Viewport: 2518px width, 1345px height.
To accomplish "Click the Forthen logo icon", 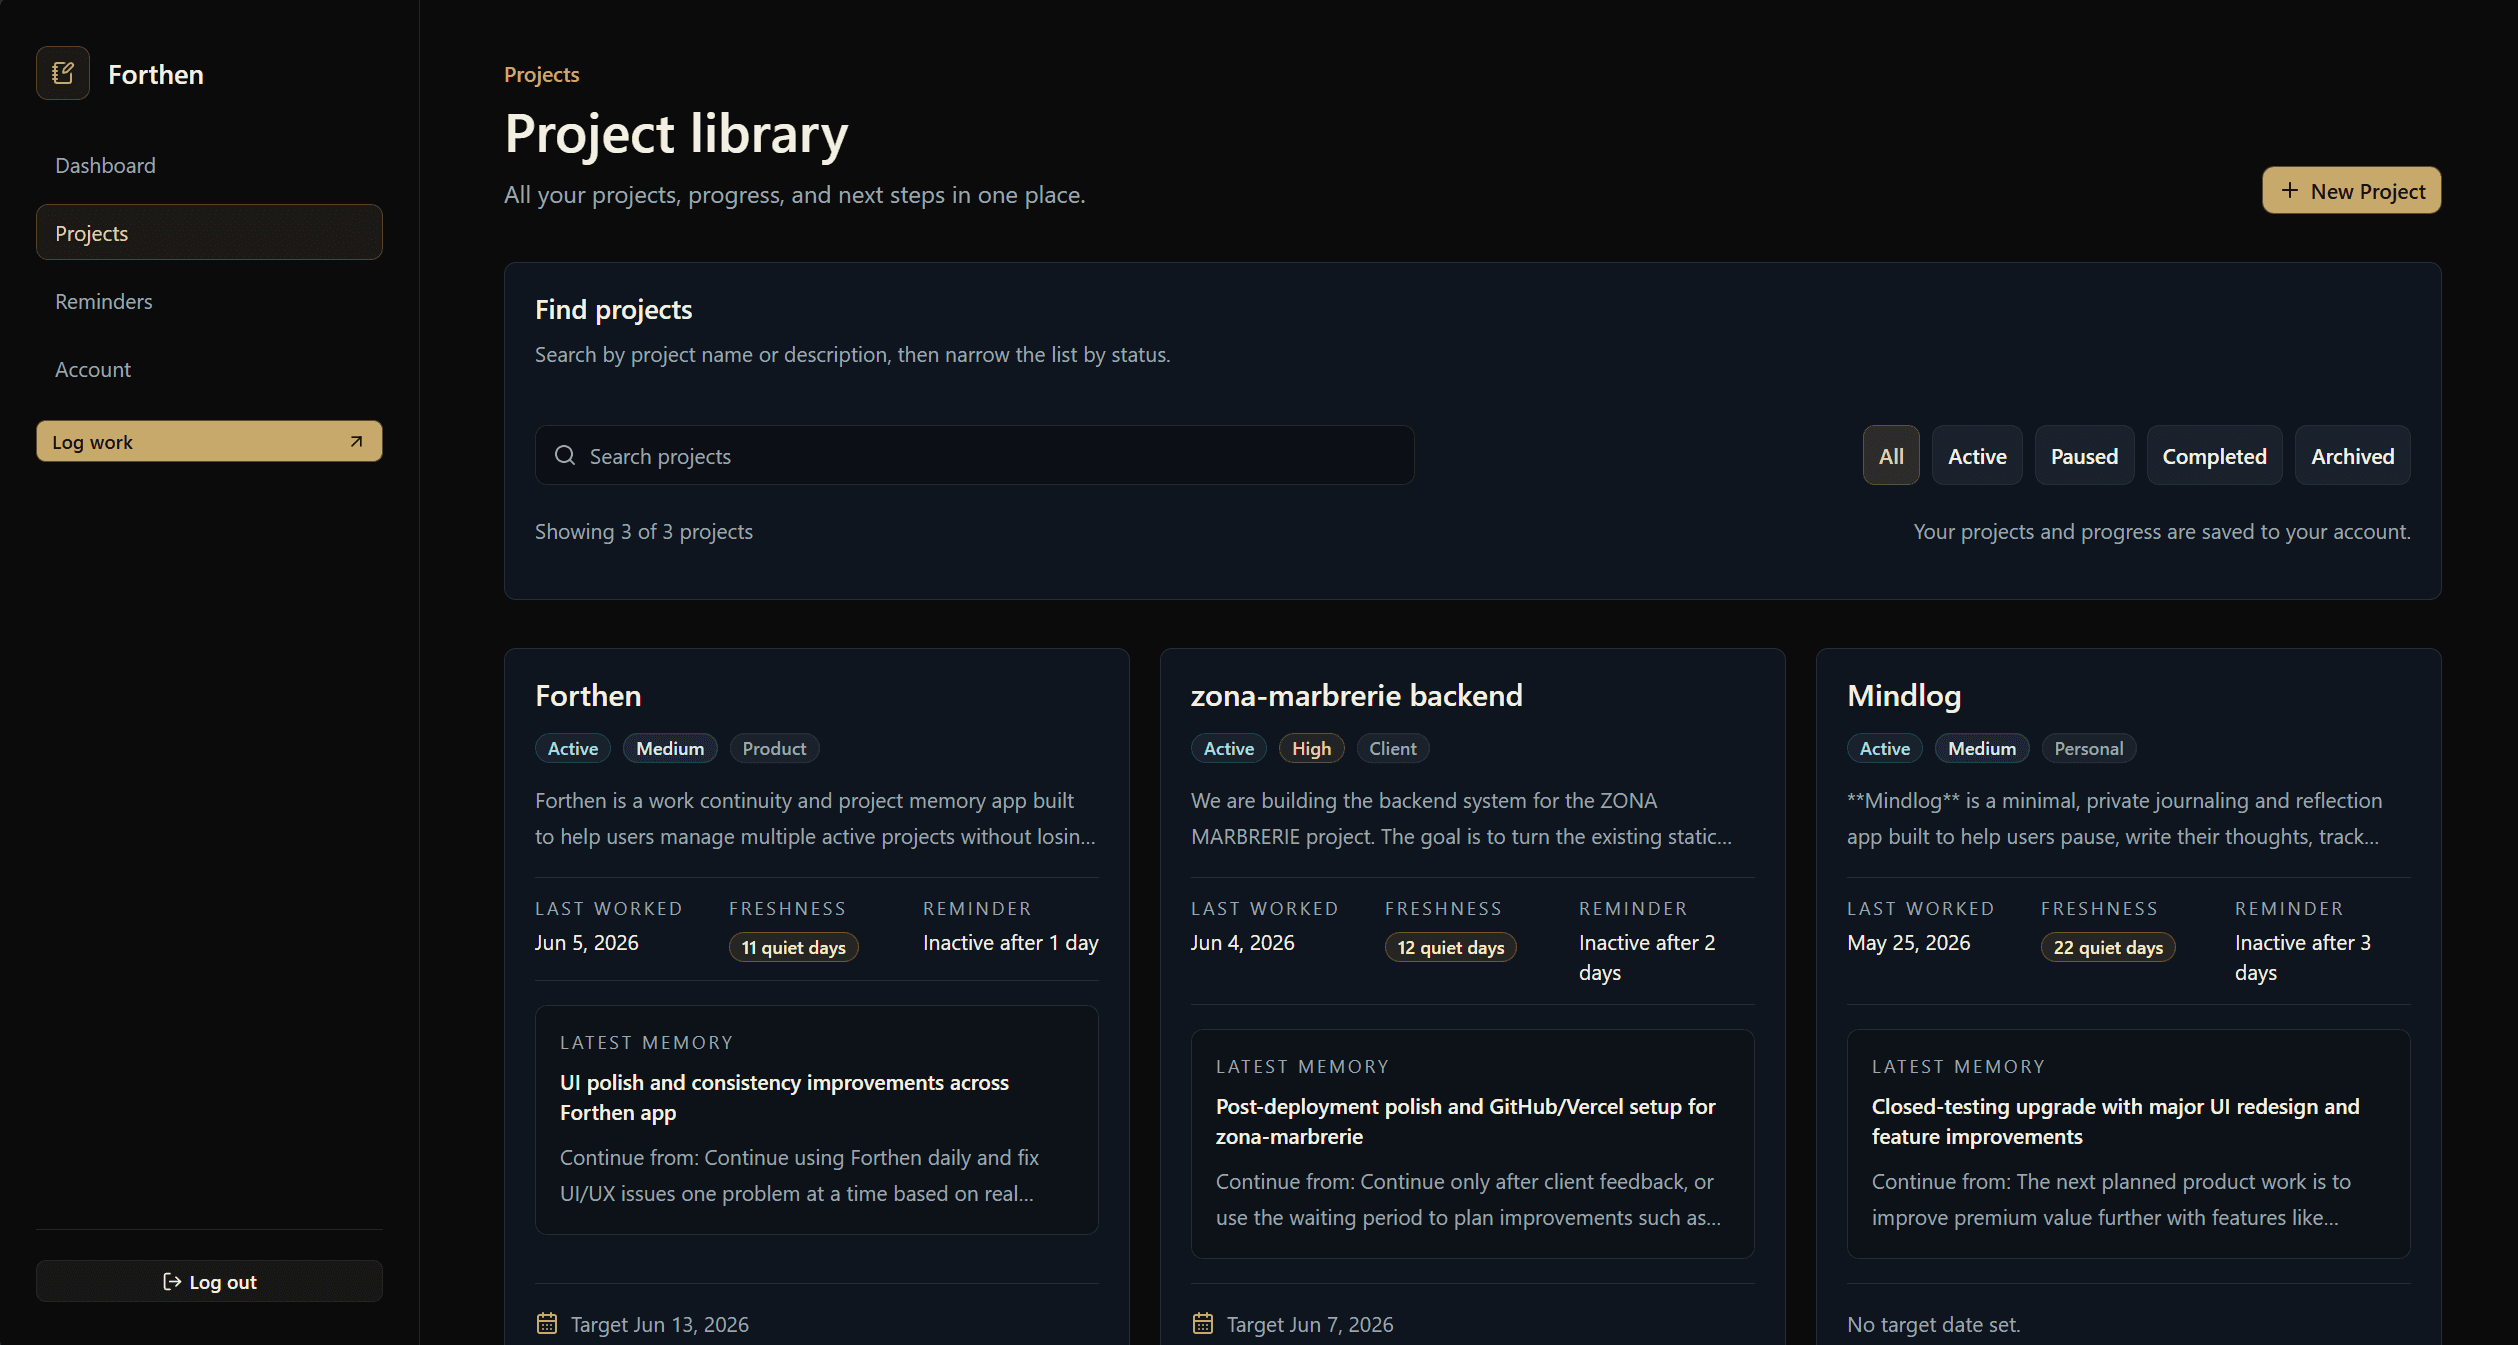I will 63,73.
